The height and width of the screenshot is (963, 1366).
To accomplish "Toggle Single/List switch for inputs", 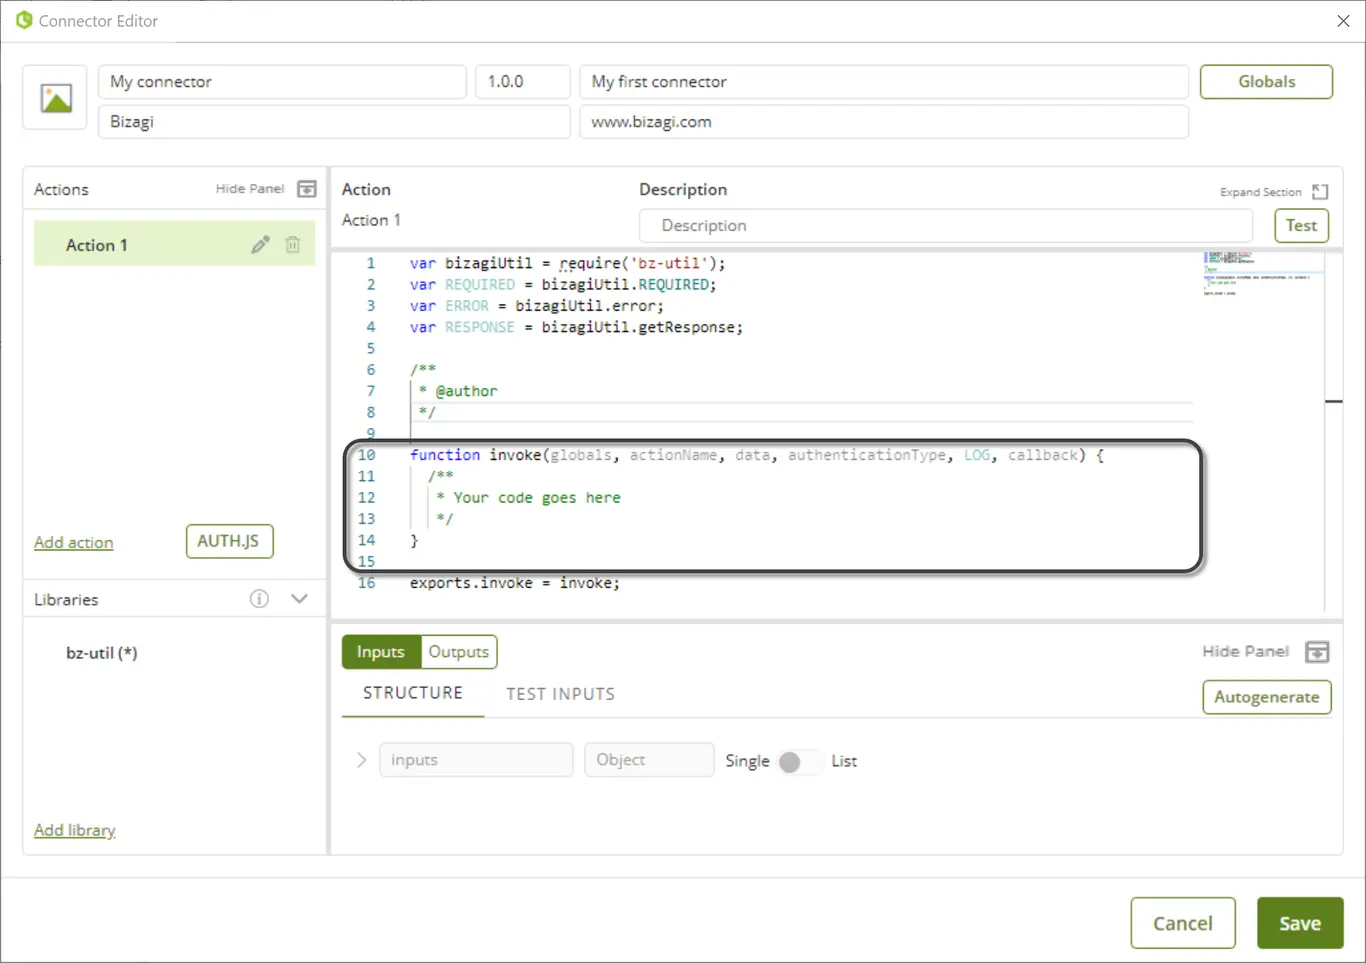I will pyautogui.click(x=800, y=762).
